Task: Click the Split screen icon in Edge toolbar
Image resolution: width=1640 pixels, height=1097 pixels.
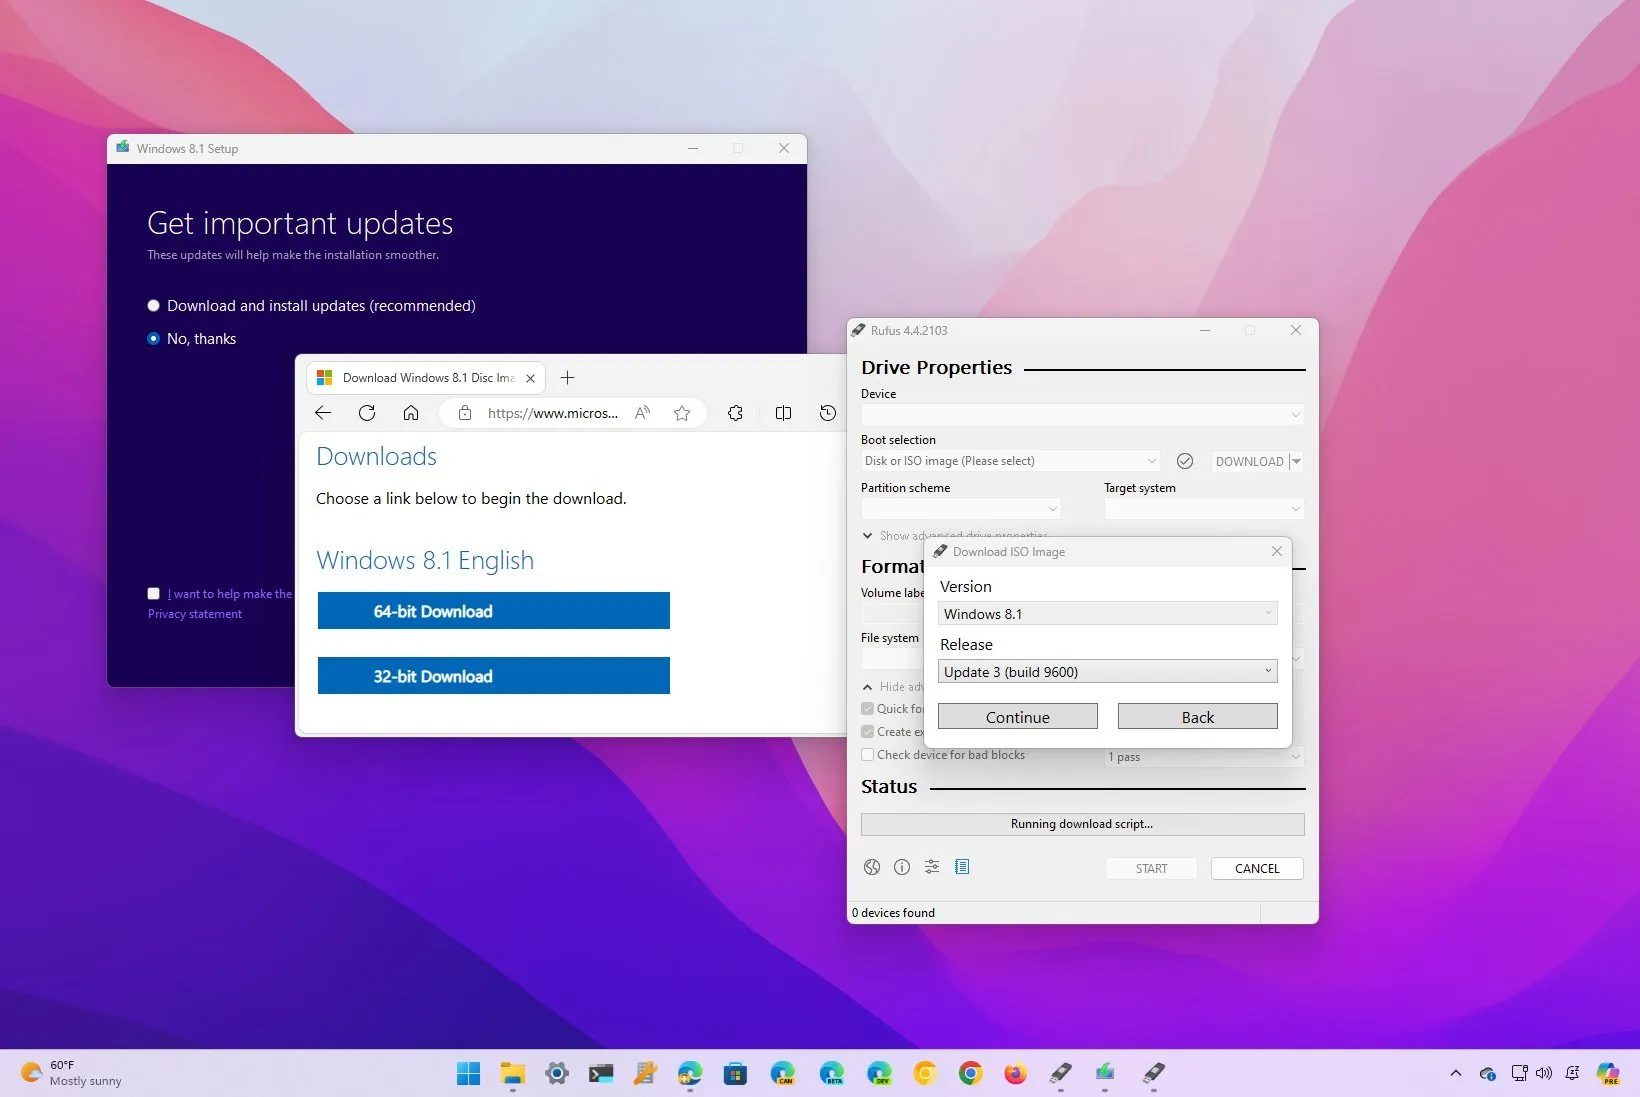Action: 783,412
